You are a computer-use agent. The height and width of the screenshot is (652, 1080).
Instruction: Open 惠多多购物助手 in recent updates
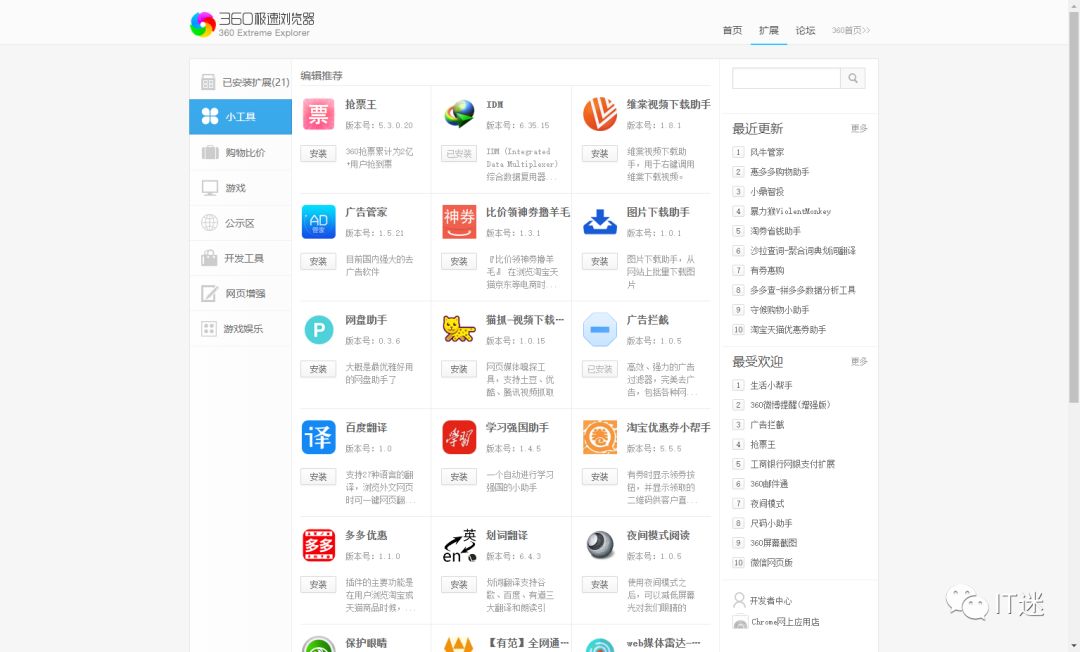(779, 171)
